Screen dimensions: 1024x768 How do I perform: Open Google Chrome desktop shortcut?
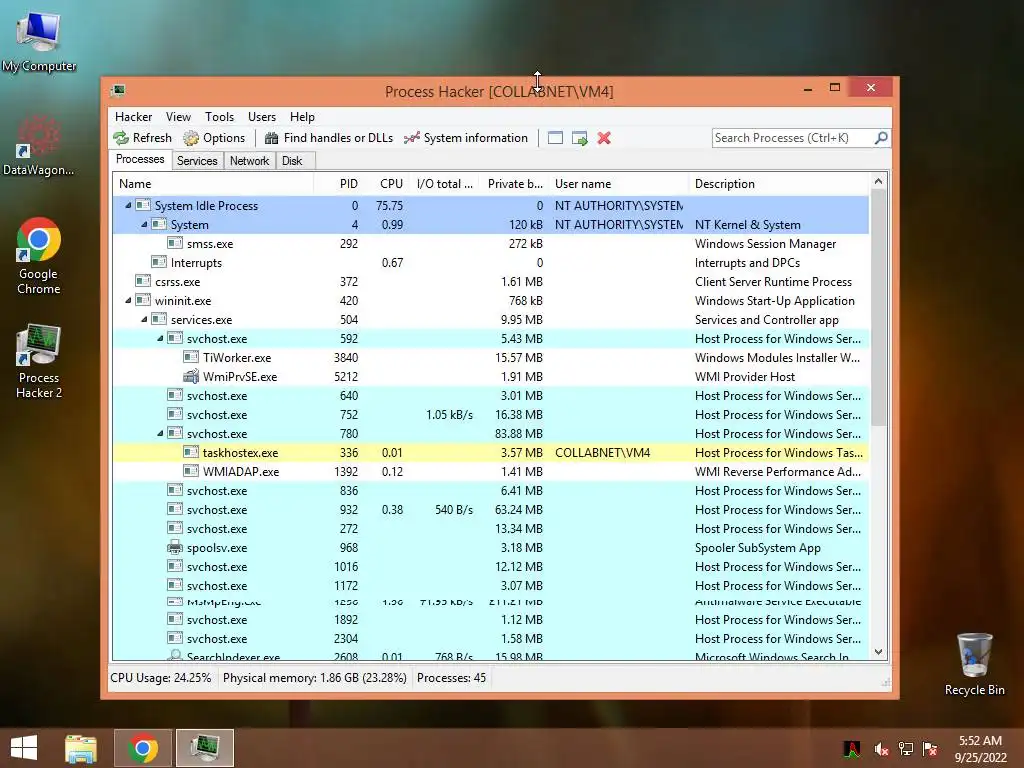tap(39, 257)
